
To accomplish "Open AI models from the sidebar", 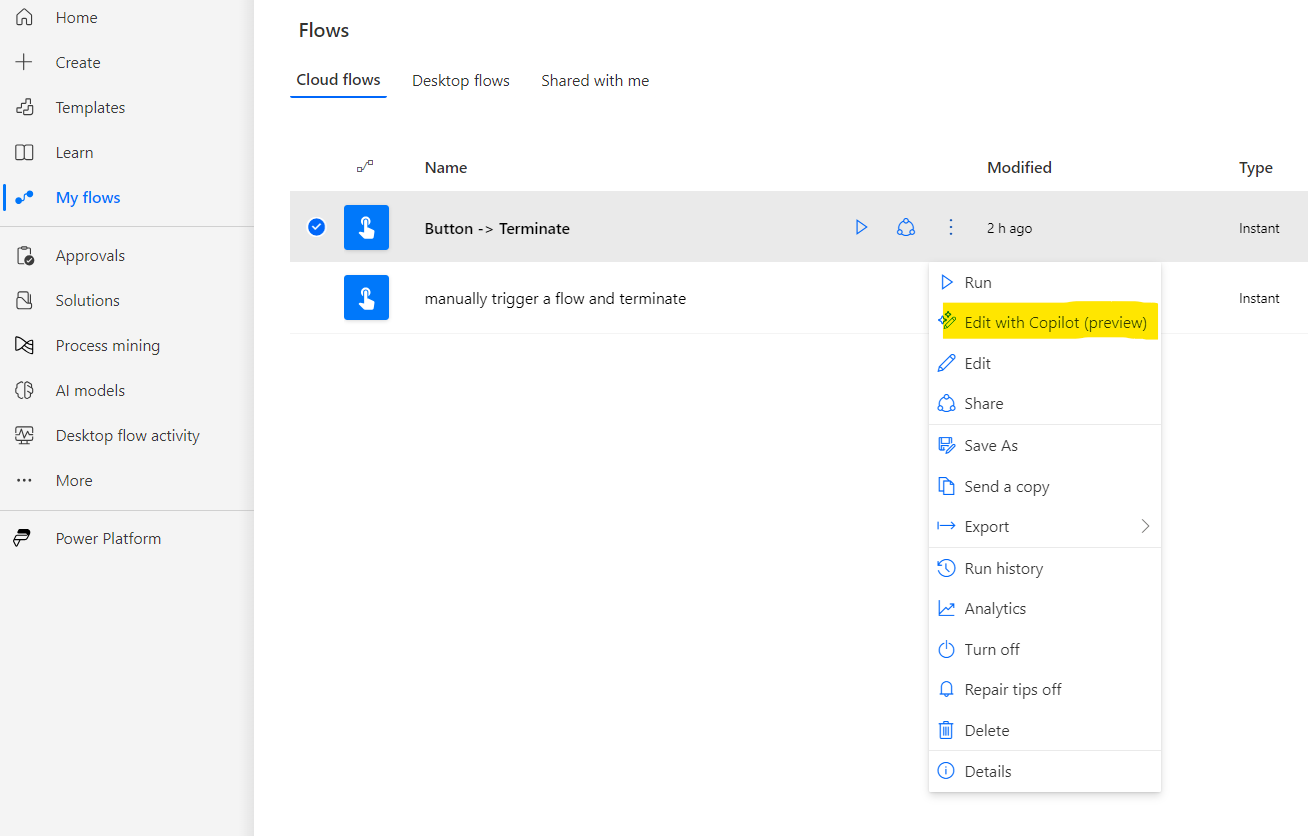I will click(90, 391).
